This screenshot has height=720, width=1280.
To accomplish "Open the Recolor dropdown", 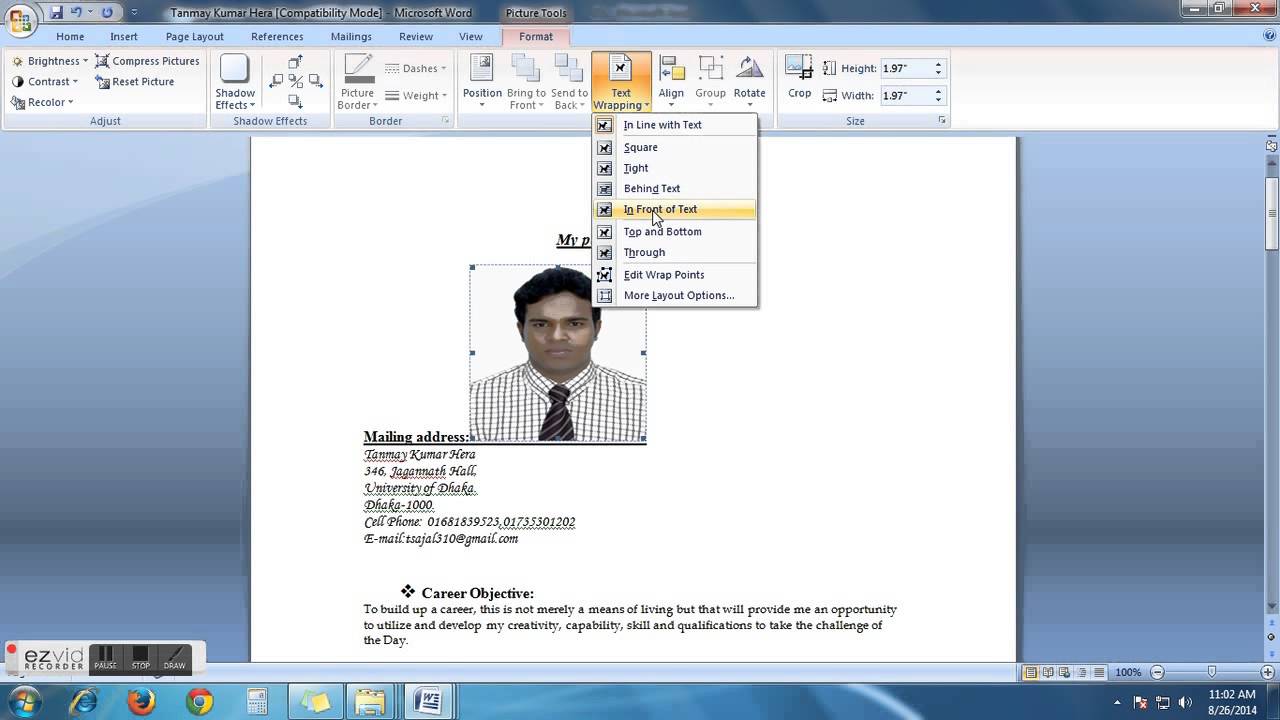I will click(42, 102).
